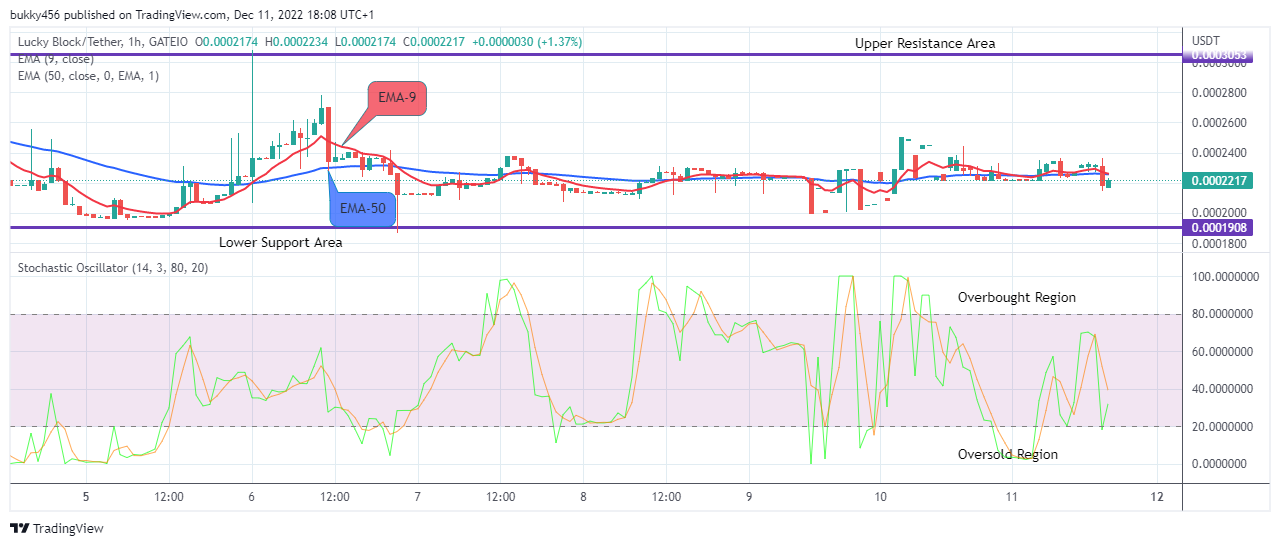Screen dimensions: 1280x546
Task: Click the +0.0000030 (+1.37%) change value
Action: (527, 42)
